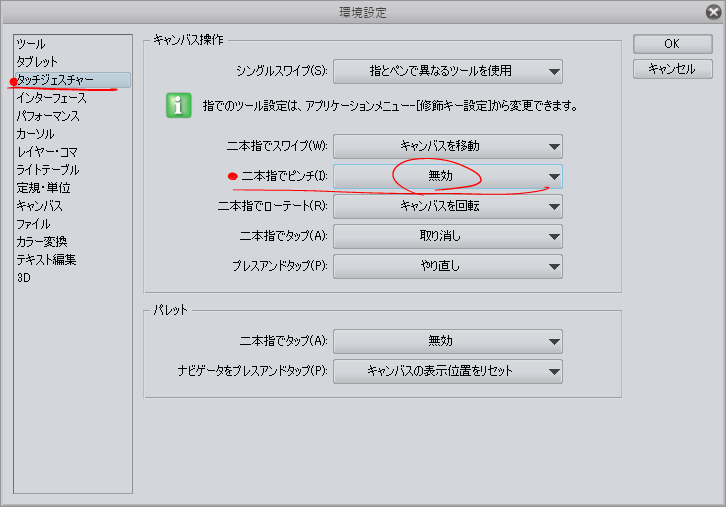The width and height of the screenshot is (726, 507).
Task: Click the green info icon
Action: coord(179,106)
